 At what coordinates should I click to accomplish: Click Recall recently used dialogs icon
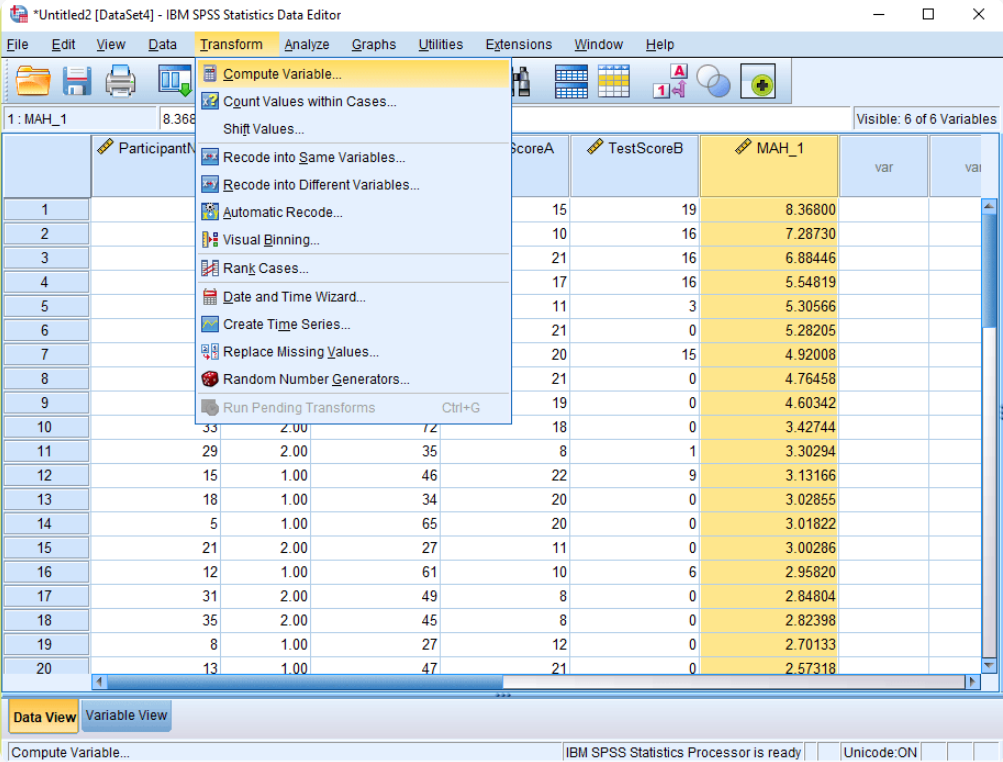click(175, 81)
